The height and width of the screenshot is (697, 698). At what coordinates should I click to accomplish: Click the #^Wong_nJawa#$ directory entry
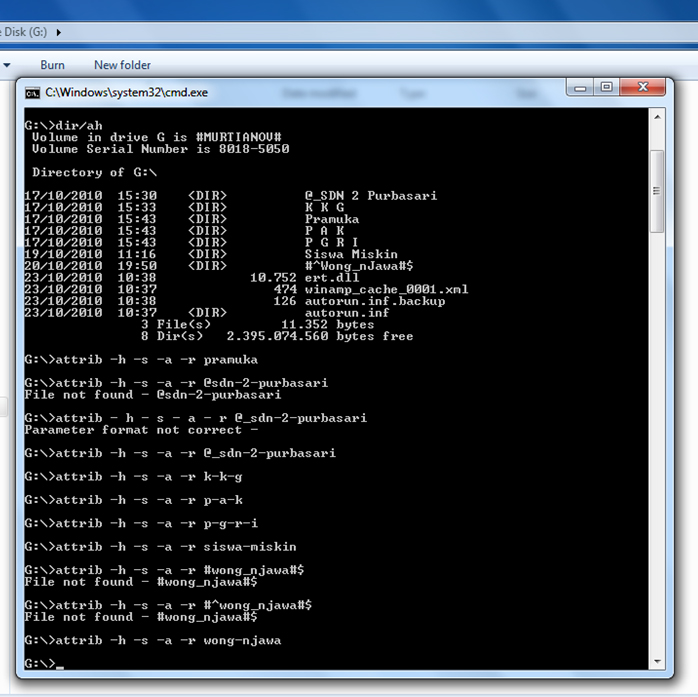359,266
